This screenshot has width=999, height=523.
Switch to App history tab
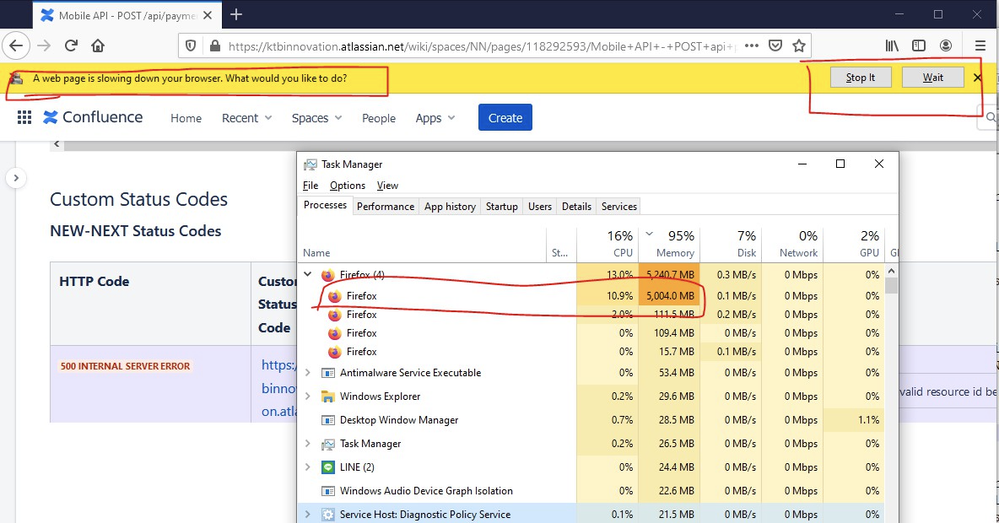click(450, 206)
